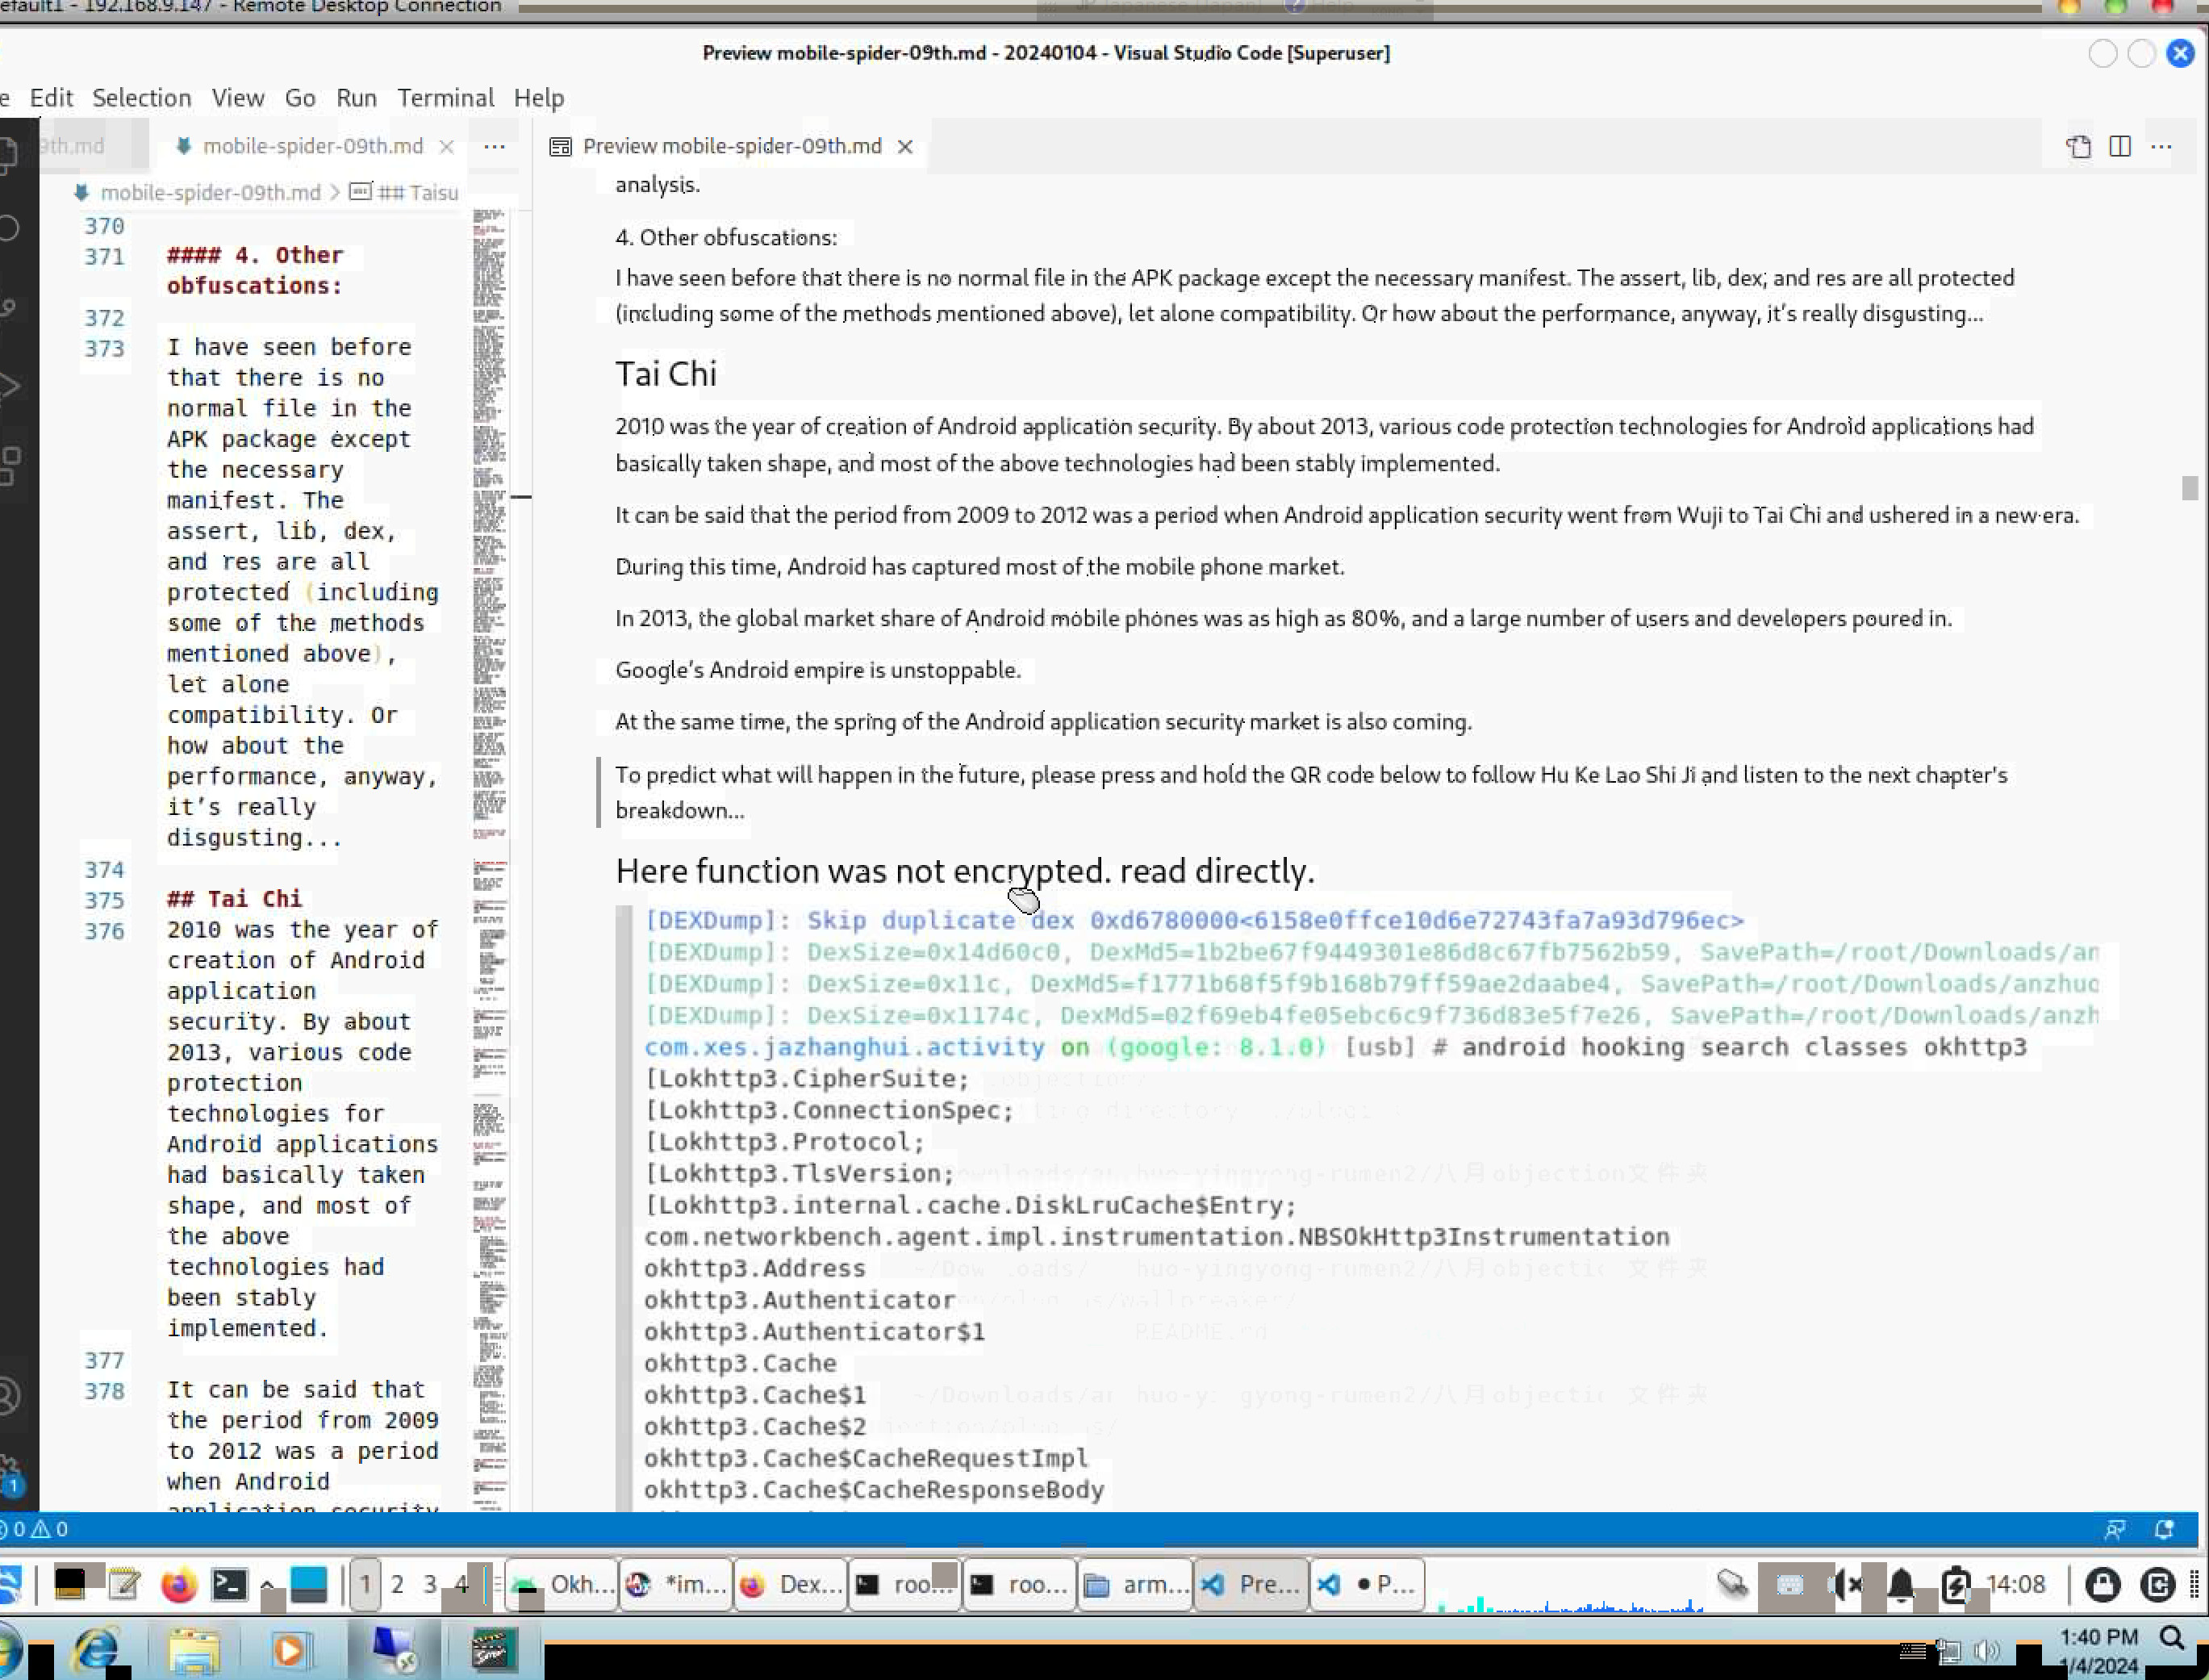This screenshot has width=2209, height=1680.
Task: Click the feedback icon in status bar
Action: (x=2115, y=1529)
